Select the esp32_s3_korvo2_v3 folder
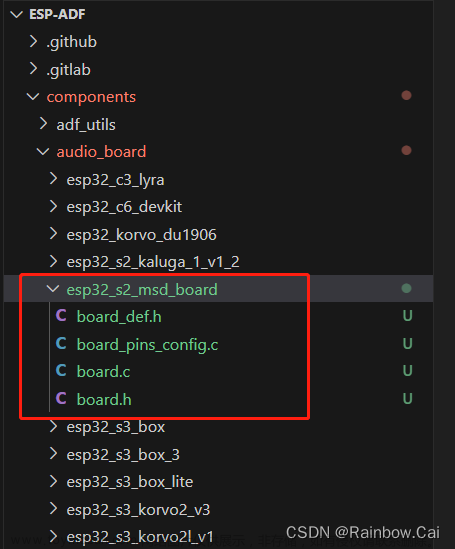Viewport: 455px width, 549px height. point(138,509)
